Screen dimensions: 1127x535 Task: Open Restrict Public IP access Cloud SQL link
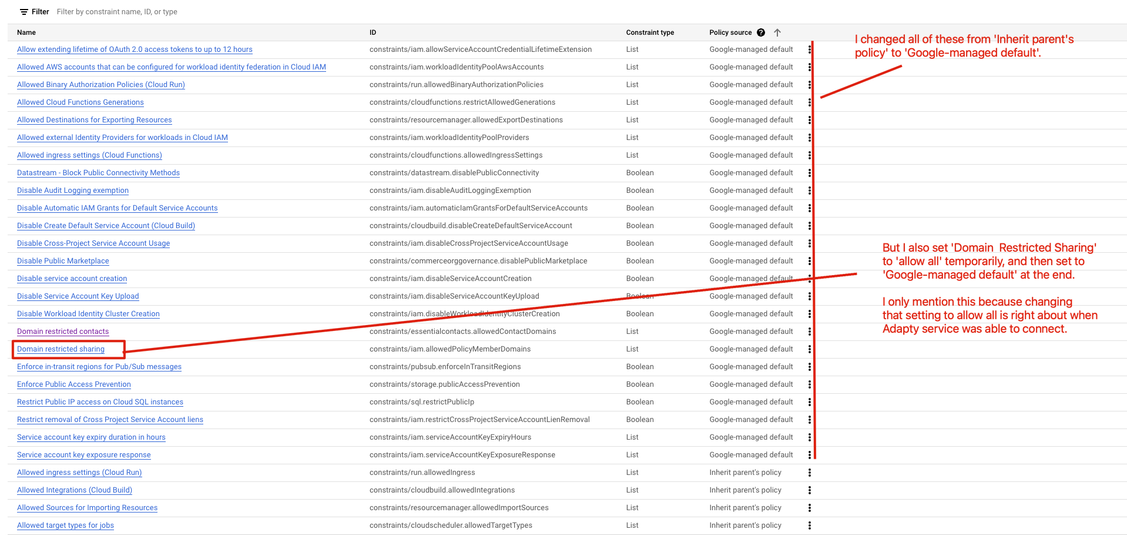pos(100,401)
